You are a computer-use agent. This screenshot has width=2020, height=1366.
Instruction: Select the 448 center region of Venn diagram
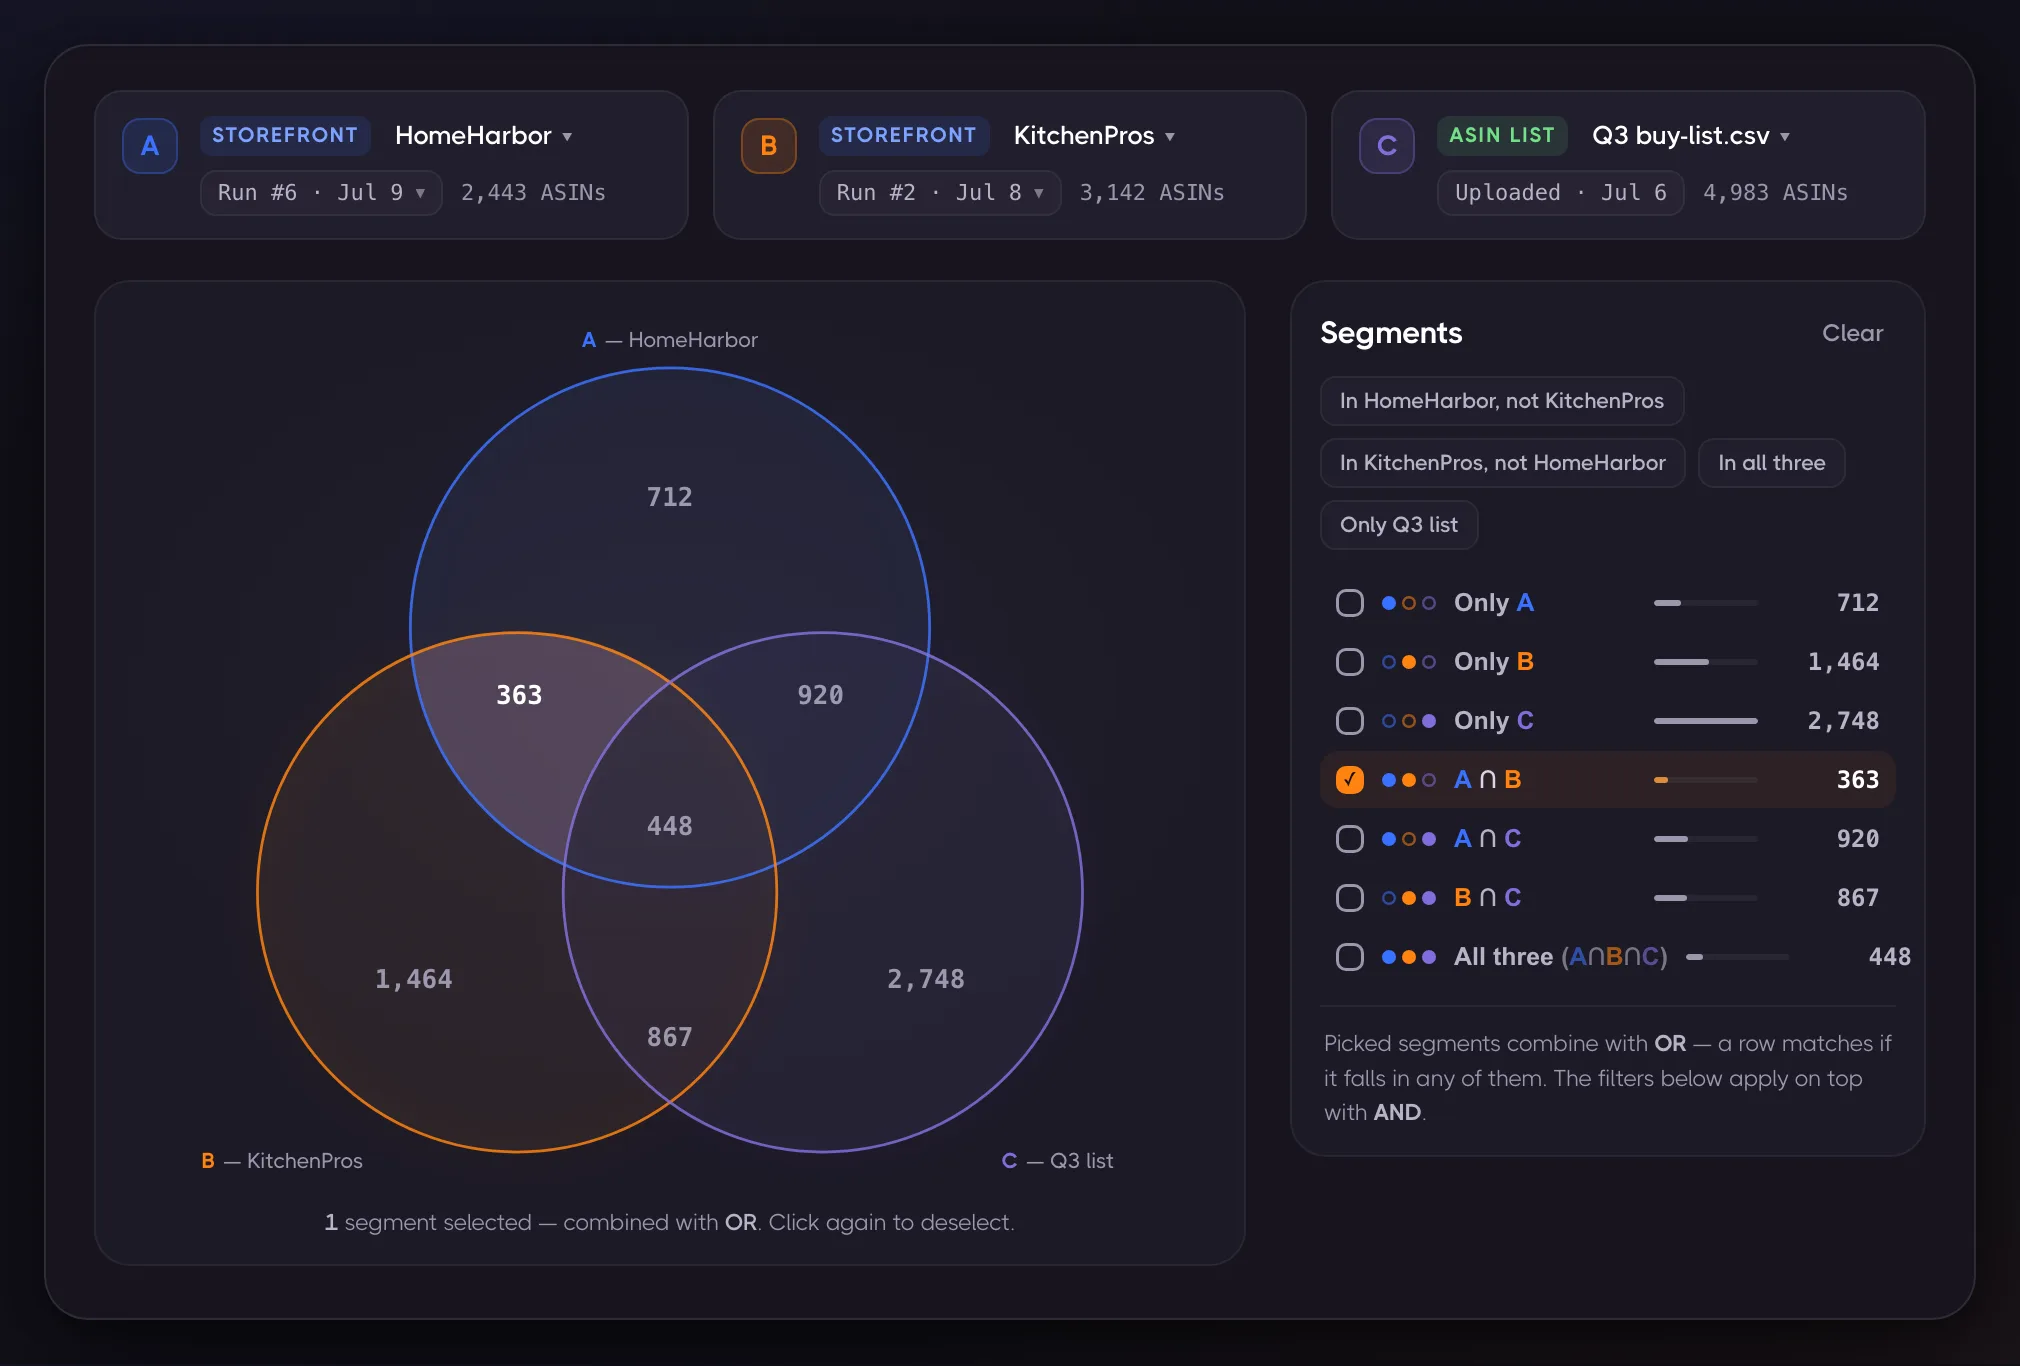click(x=669, y=826)
